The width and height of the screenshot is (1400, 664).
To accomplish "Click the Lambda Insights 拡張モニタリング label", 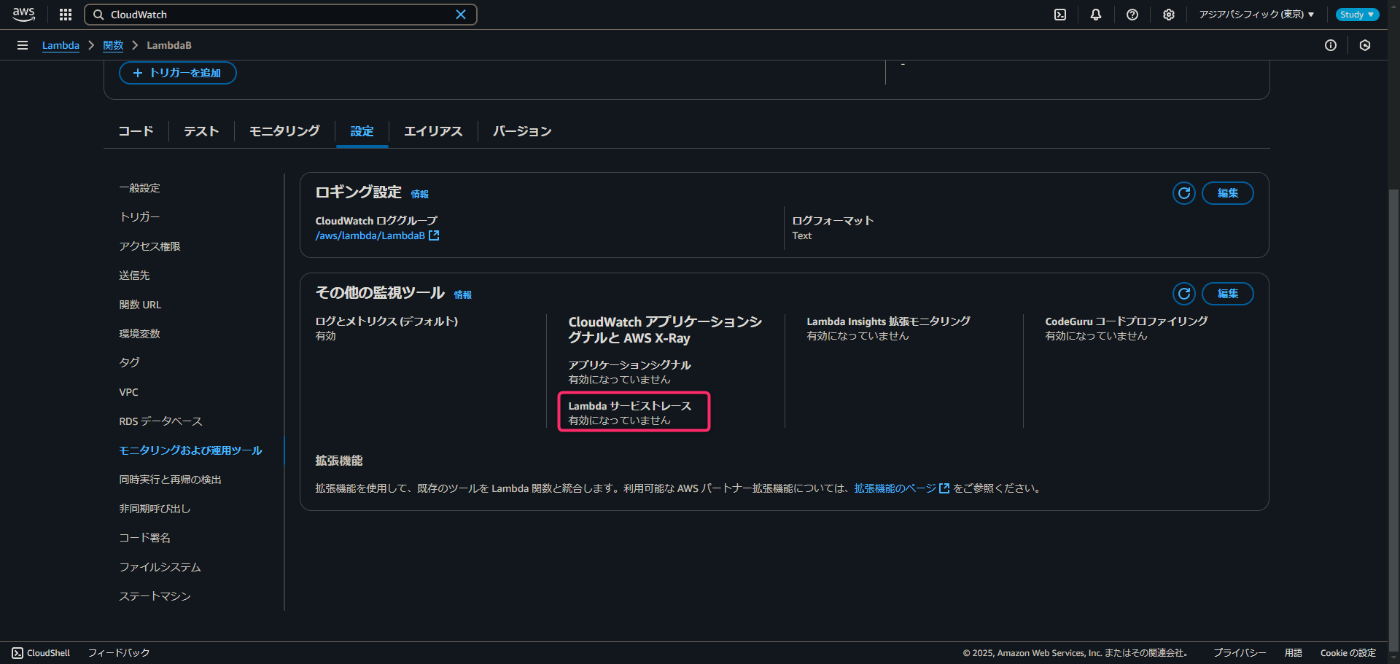I will [888, 321].
